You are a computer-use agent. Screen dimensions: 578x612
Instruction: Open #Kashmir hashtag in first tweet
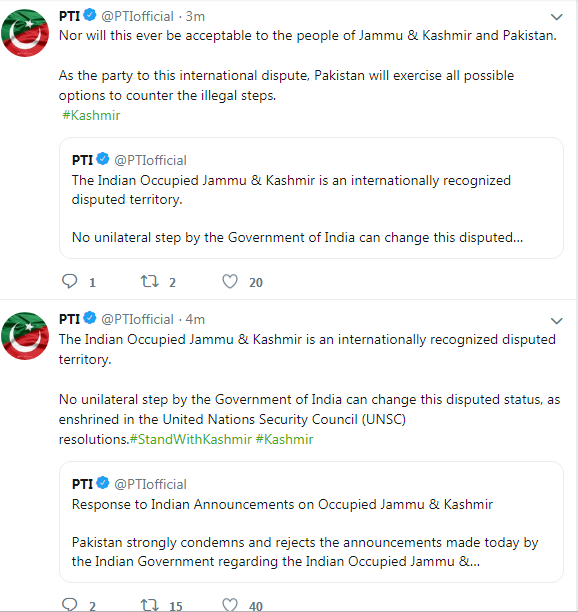click(x=91, y=115)
